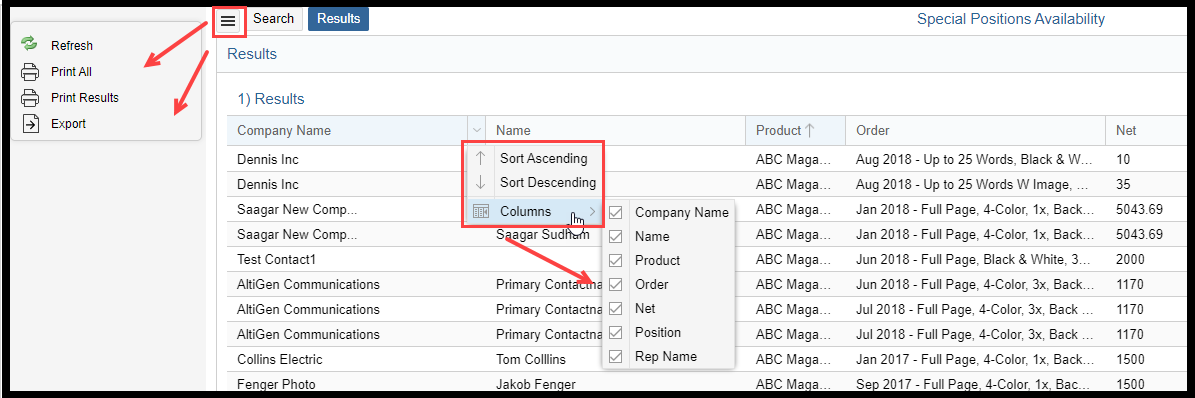Open the Company Name header dropdown arrow
The image size is (1195, 398).
477,130
